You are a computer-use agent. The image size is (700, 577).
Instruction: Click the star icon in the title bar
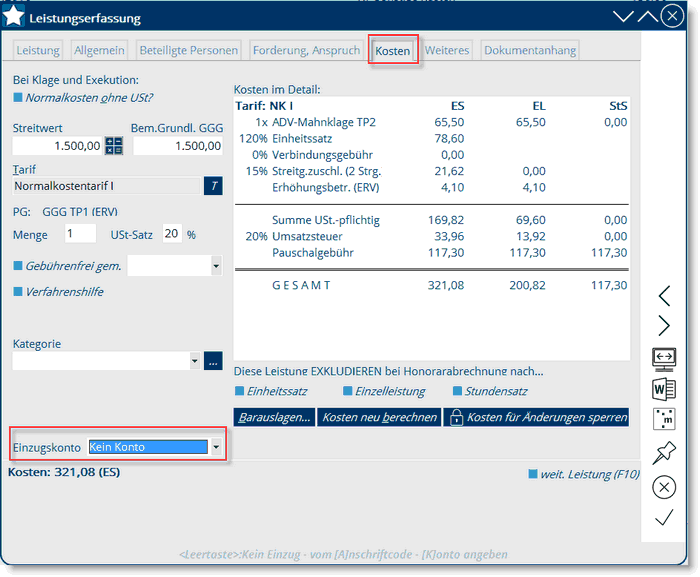(13, 17)
